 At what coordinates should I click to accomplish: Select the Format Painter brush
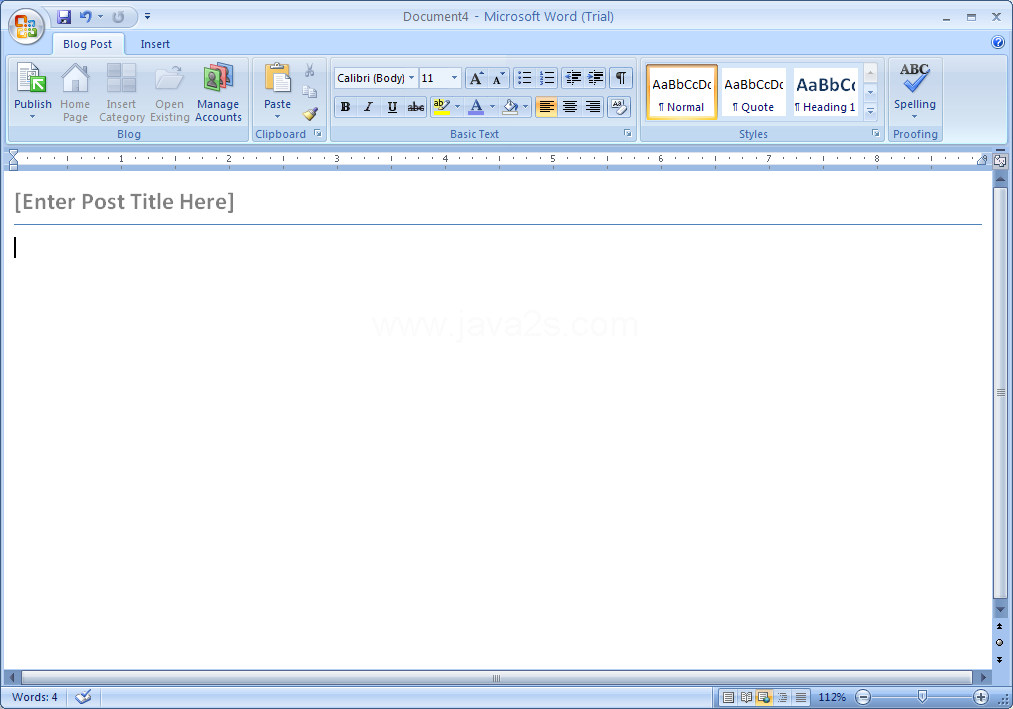(x=310, y=114)
